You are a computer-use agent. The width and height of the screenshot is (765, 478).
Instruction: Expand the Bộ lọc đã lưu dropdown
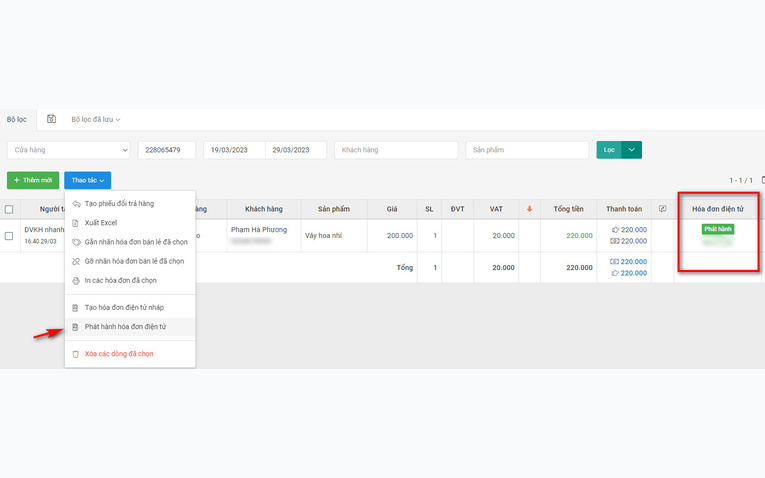click(x=96, y=120)
